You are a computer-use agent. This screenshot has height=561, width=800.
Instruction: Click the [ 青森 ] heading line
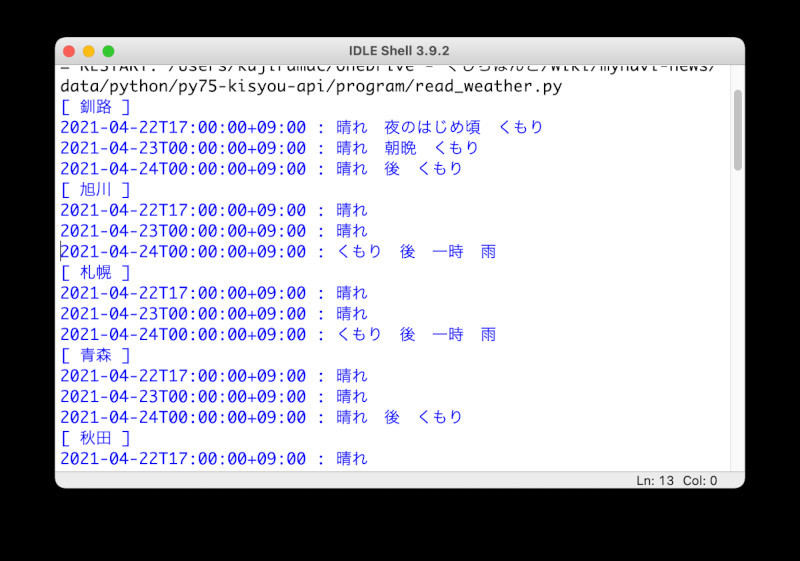coord(95,355)
